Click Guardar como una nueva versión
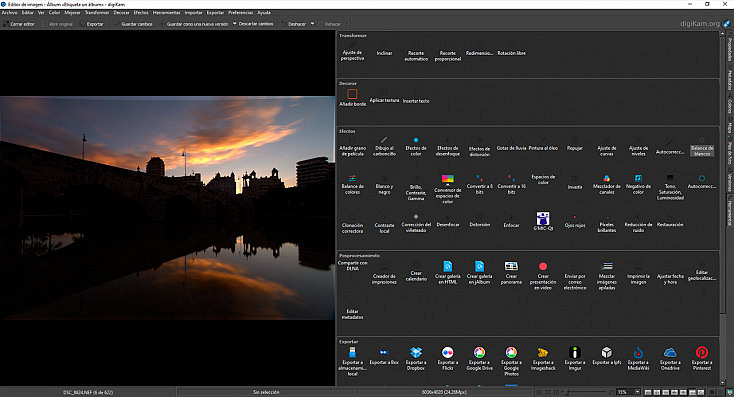The width and height of the screenshot is (734, 397). pos(194,23)
